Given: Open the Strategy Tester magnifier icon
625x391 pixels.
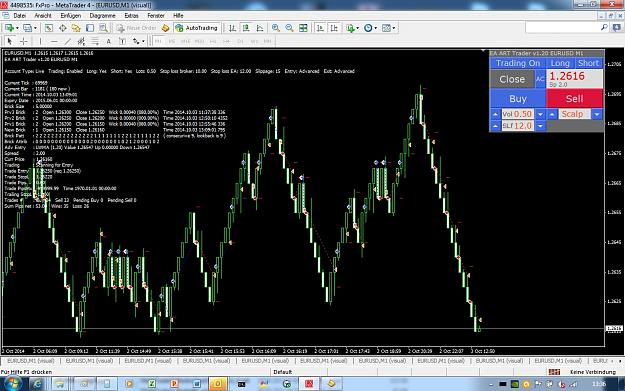Looking at the screenshot, I should click(103, 28).
